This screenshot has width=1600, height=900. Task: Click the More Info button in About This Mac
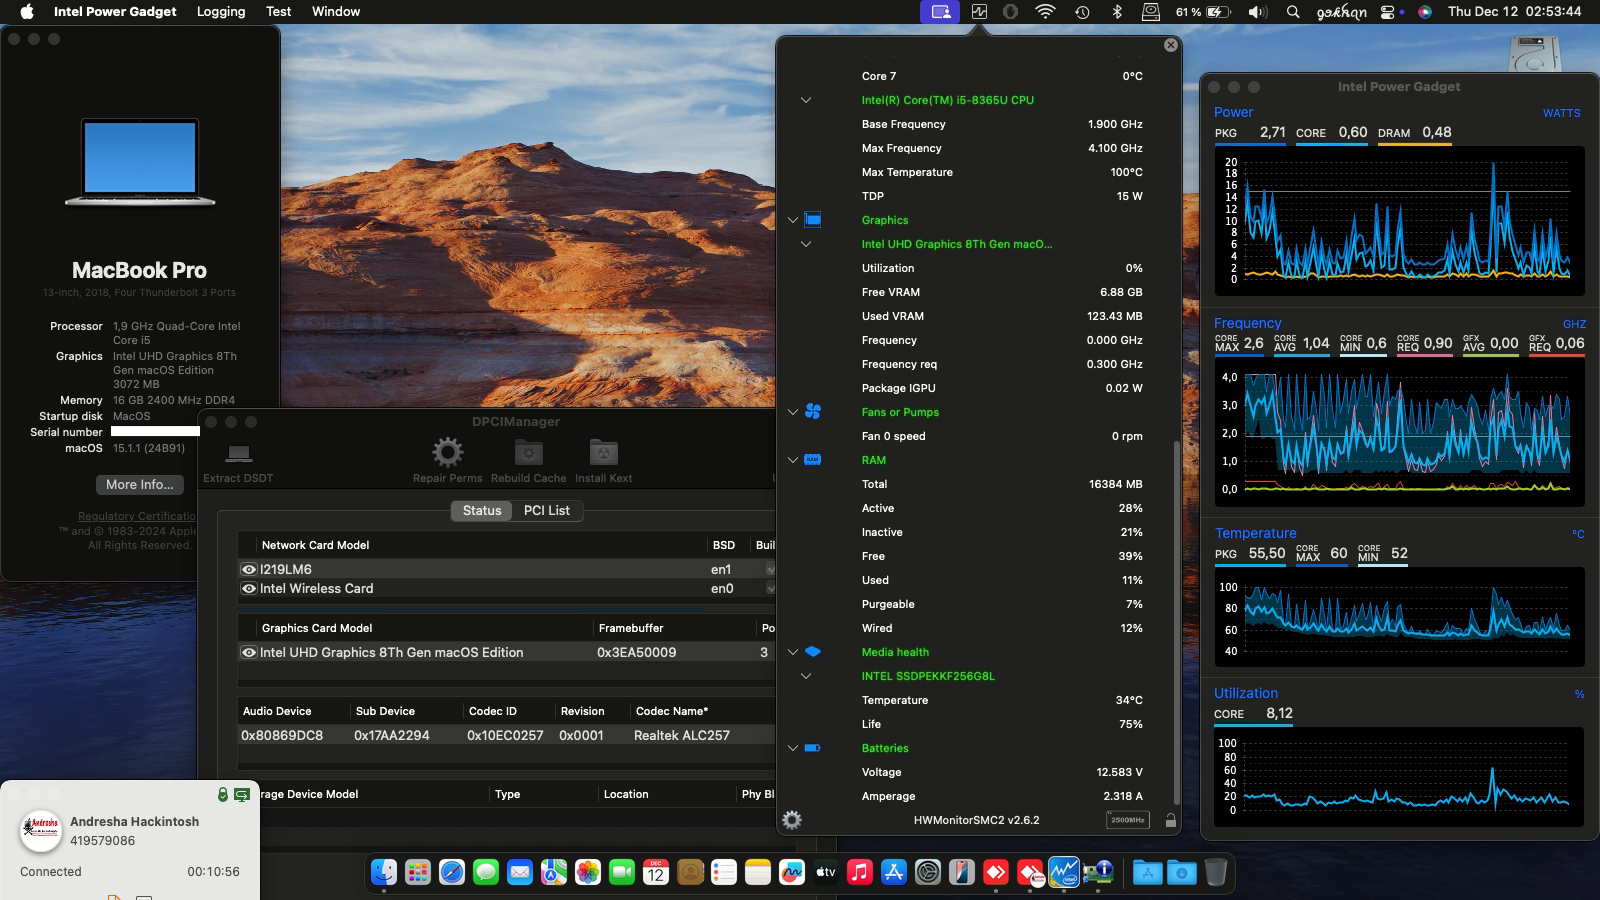tap(139, 484)
